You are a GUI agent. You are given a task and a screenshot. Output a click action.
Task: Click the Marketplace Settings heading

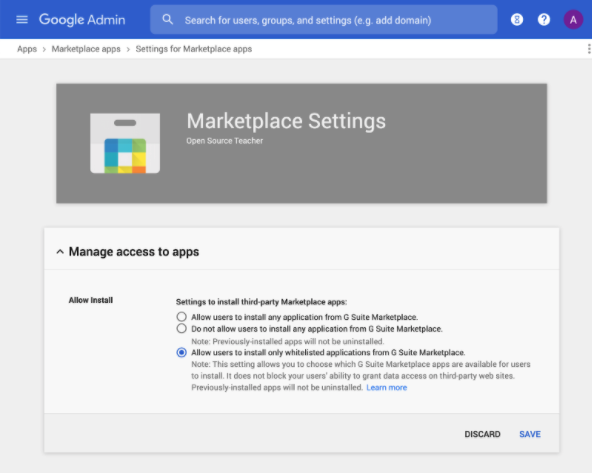(x=286, y=121)
